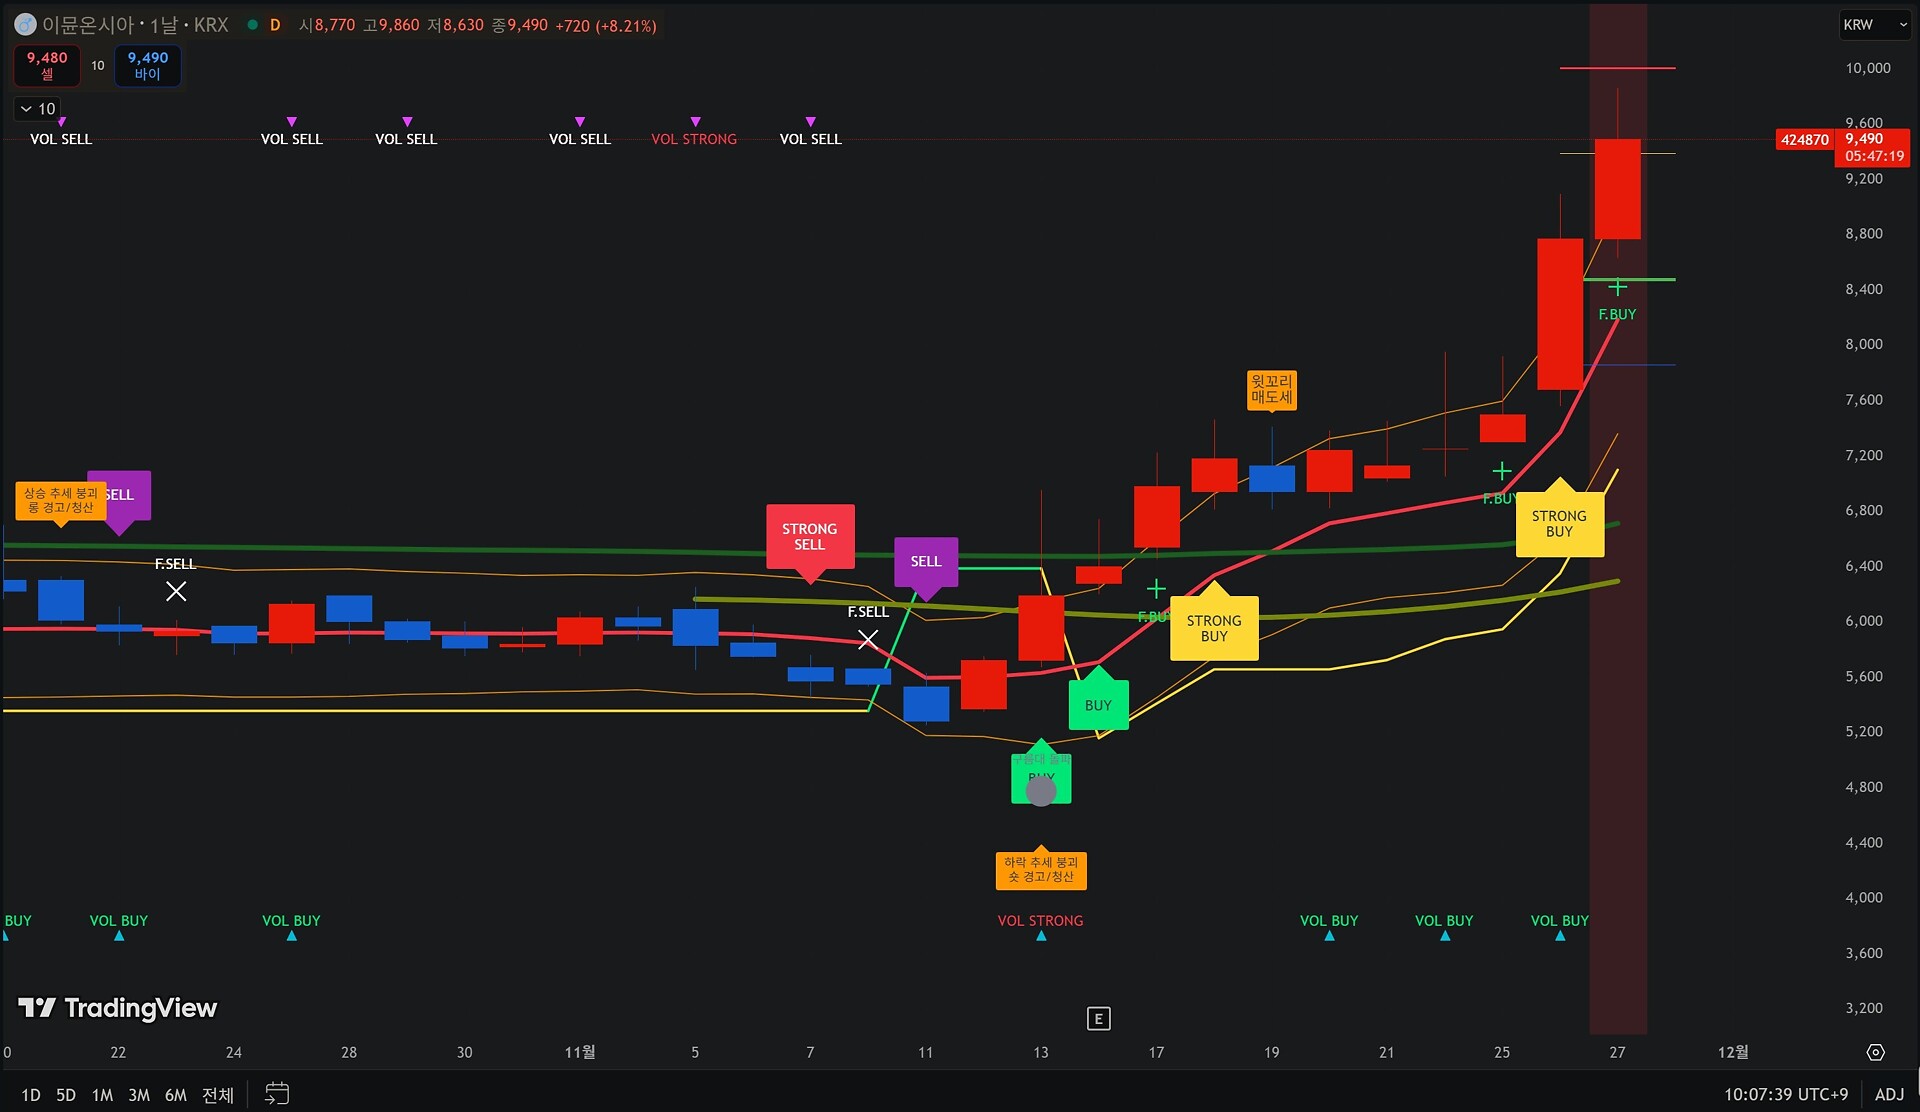Click the gray circle on BUY signal
Screen dimensions: 1920x1112
[1041, 792]
